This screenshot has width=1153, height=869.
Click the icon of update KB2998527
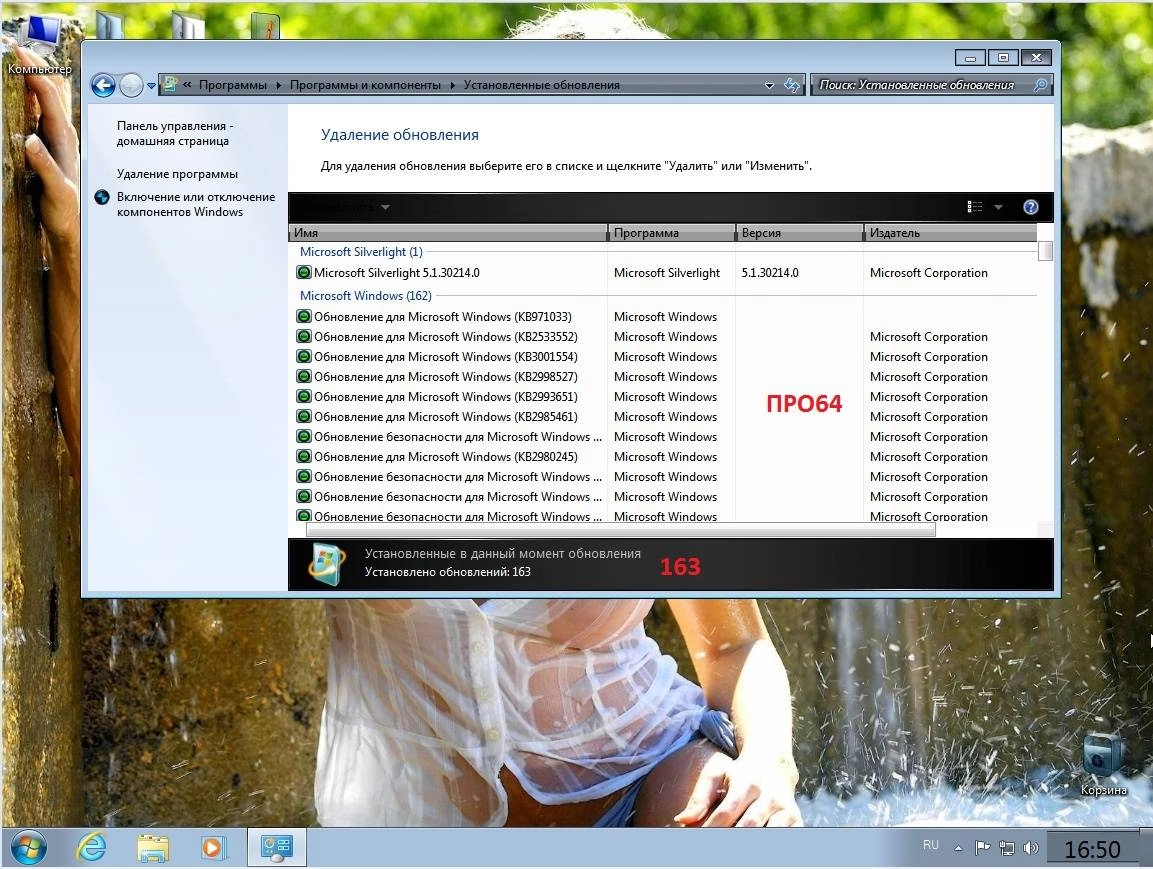(x=304, y=376)
